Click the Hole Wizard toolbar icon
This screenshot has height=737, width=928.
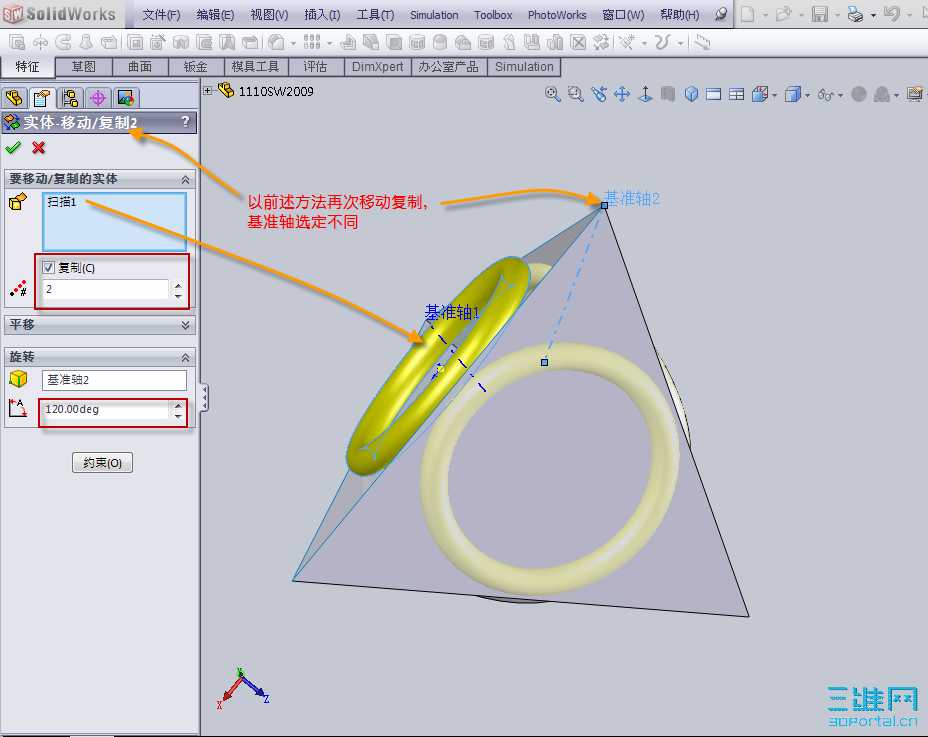[157, 42]
